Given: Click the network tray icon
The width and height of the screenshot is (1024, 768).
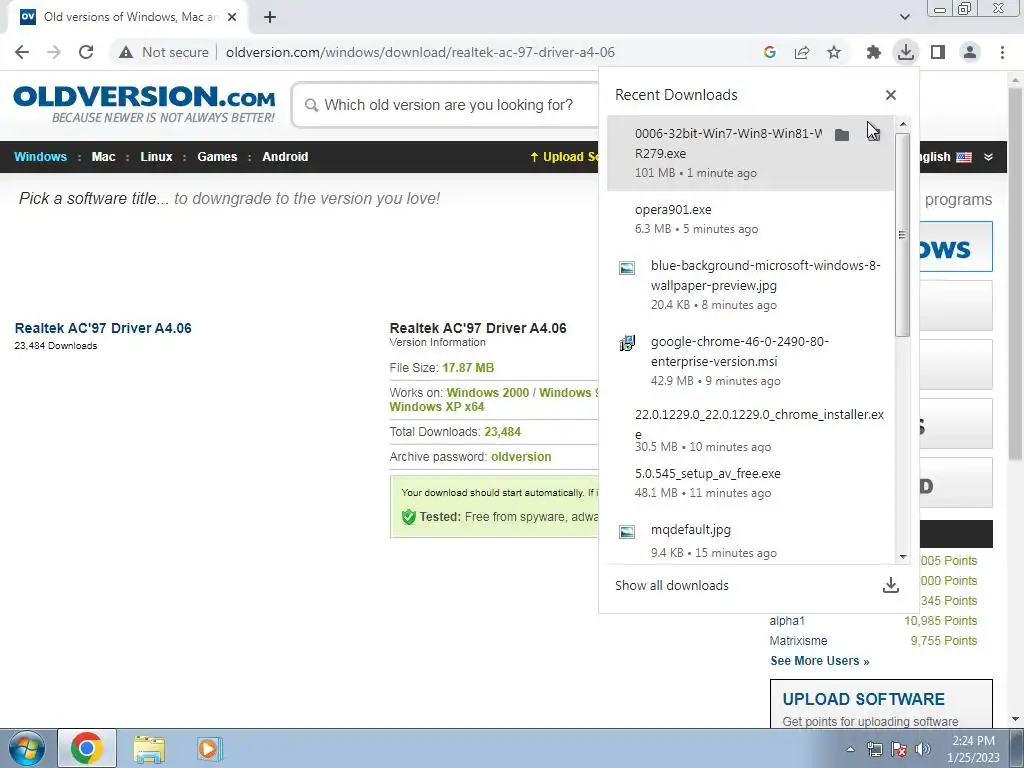Looking at the screenshot, I should click(x=875, y=749).
